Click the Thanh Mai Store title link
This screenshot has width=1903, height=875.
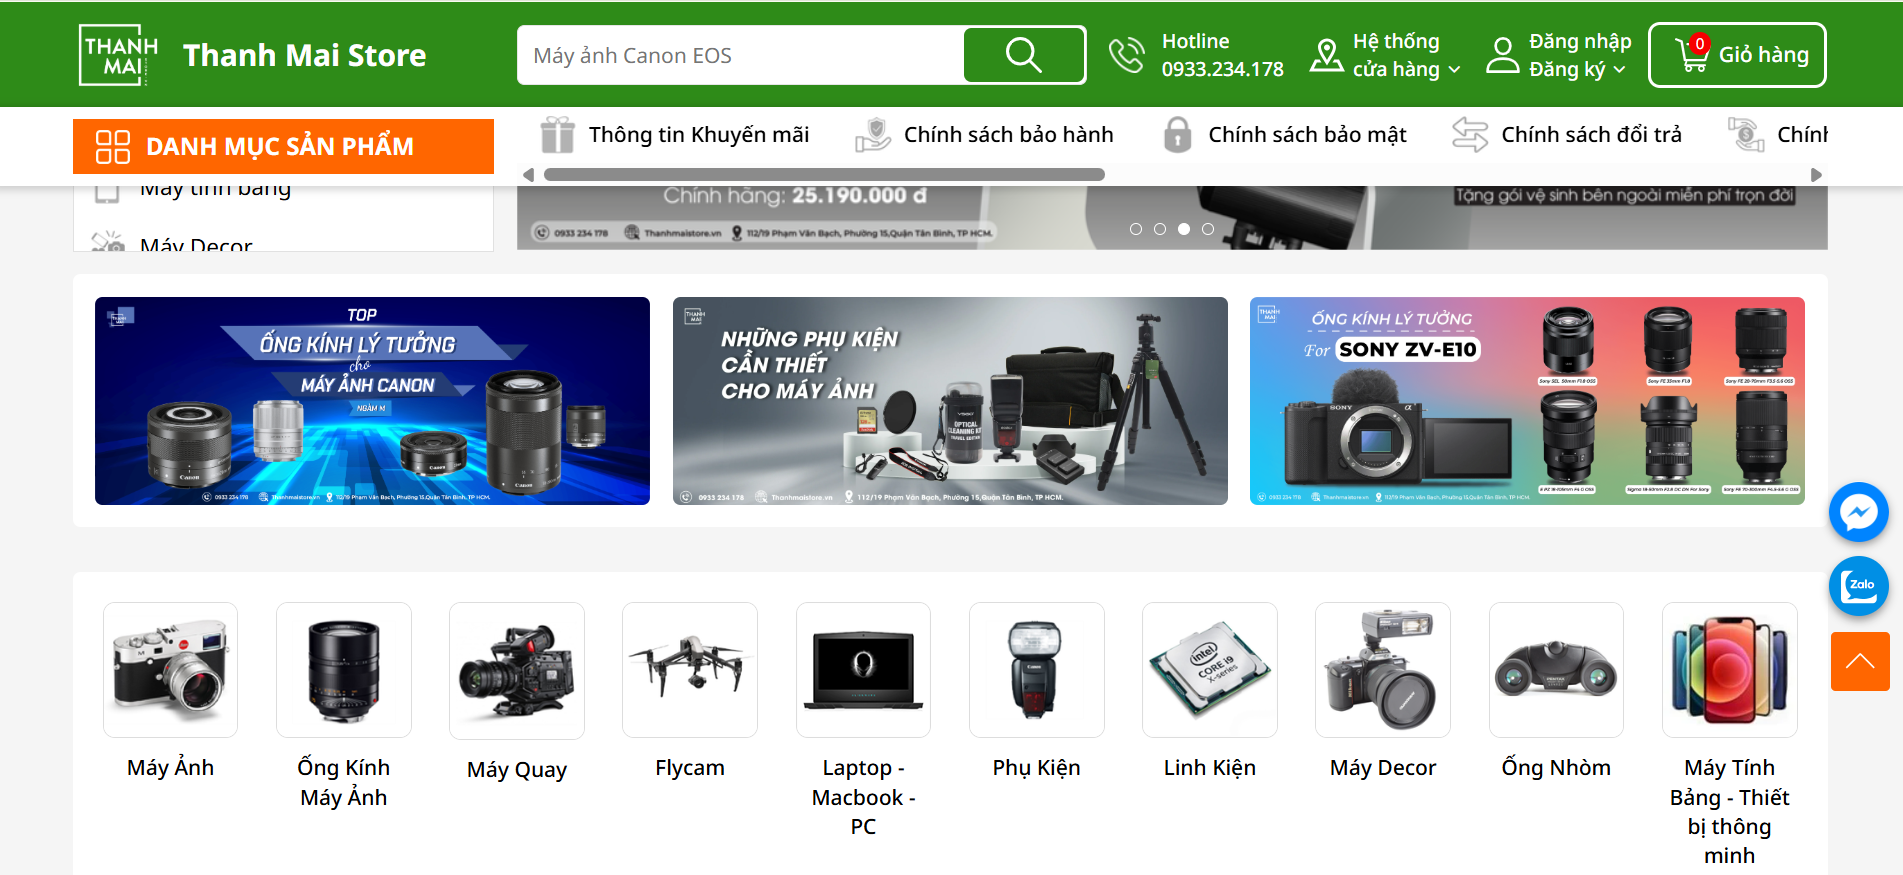click(304, 55)
